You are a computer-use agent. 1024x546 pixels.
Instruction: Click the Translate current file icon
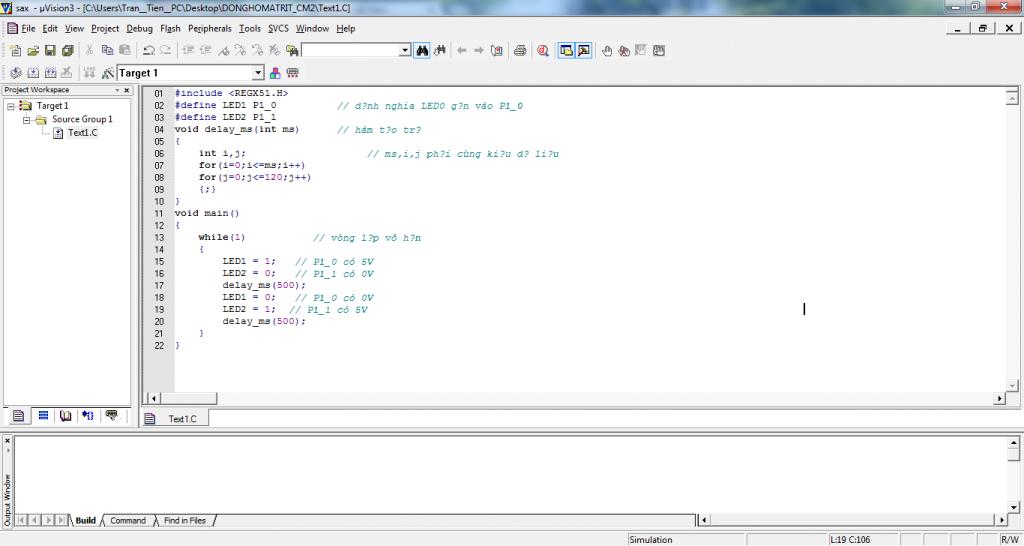(x=16, y=72)
